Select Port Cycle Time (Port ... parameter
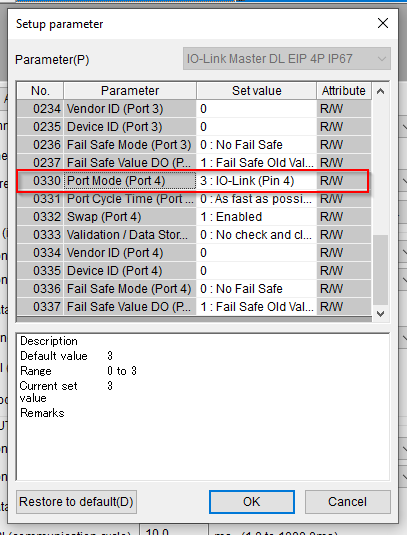Screen dimensions: 407x535 point(130,199)
